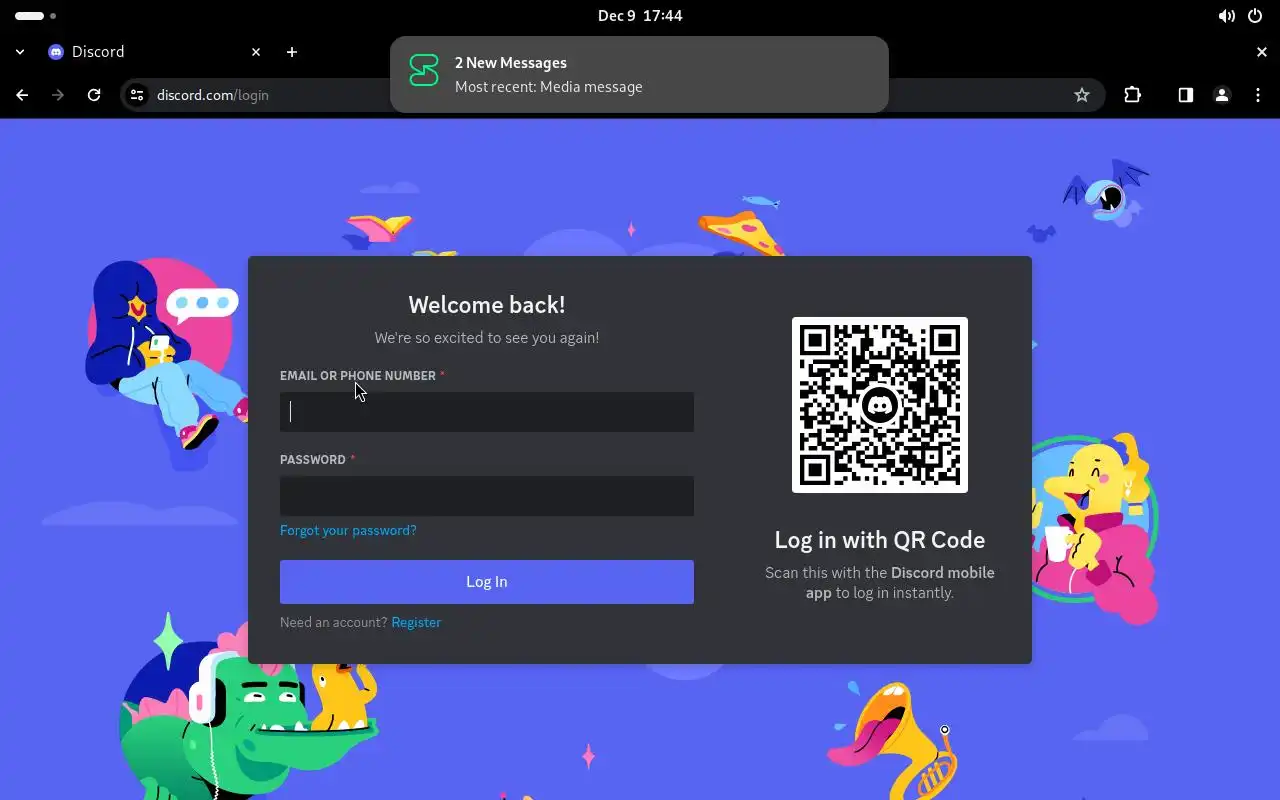The height and width of the screenshot is (800, 1280).
Task: Click the "Scan this with the Discord mobile app" text
Action: tap(880, 582)
